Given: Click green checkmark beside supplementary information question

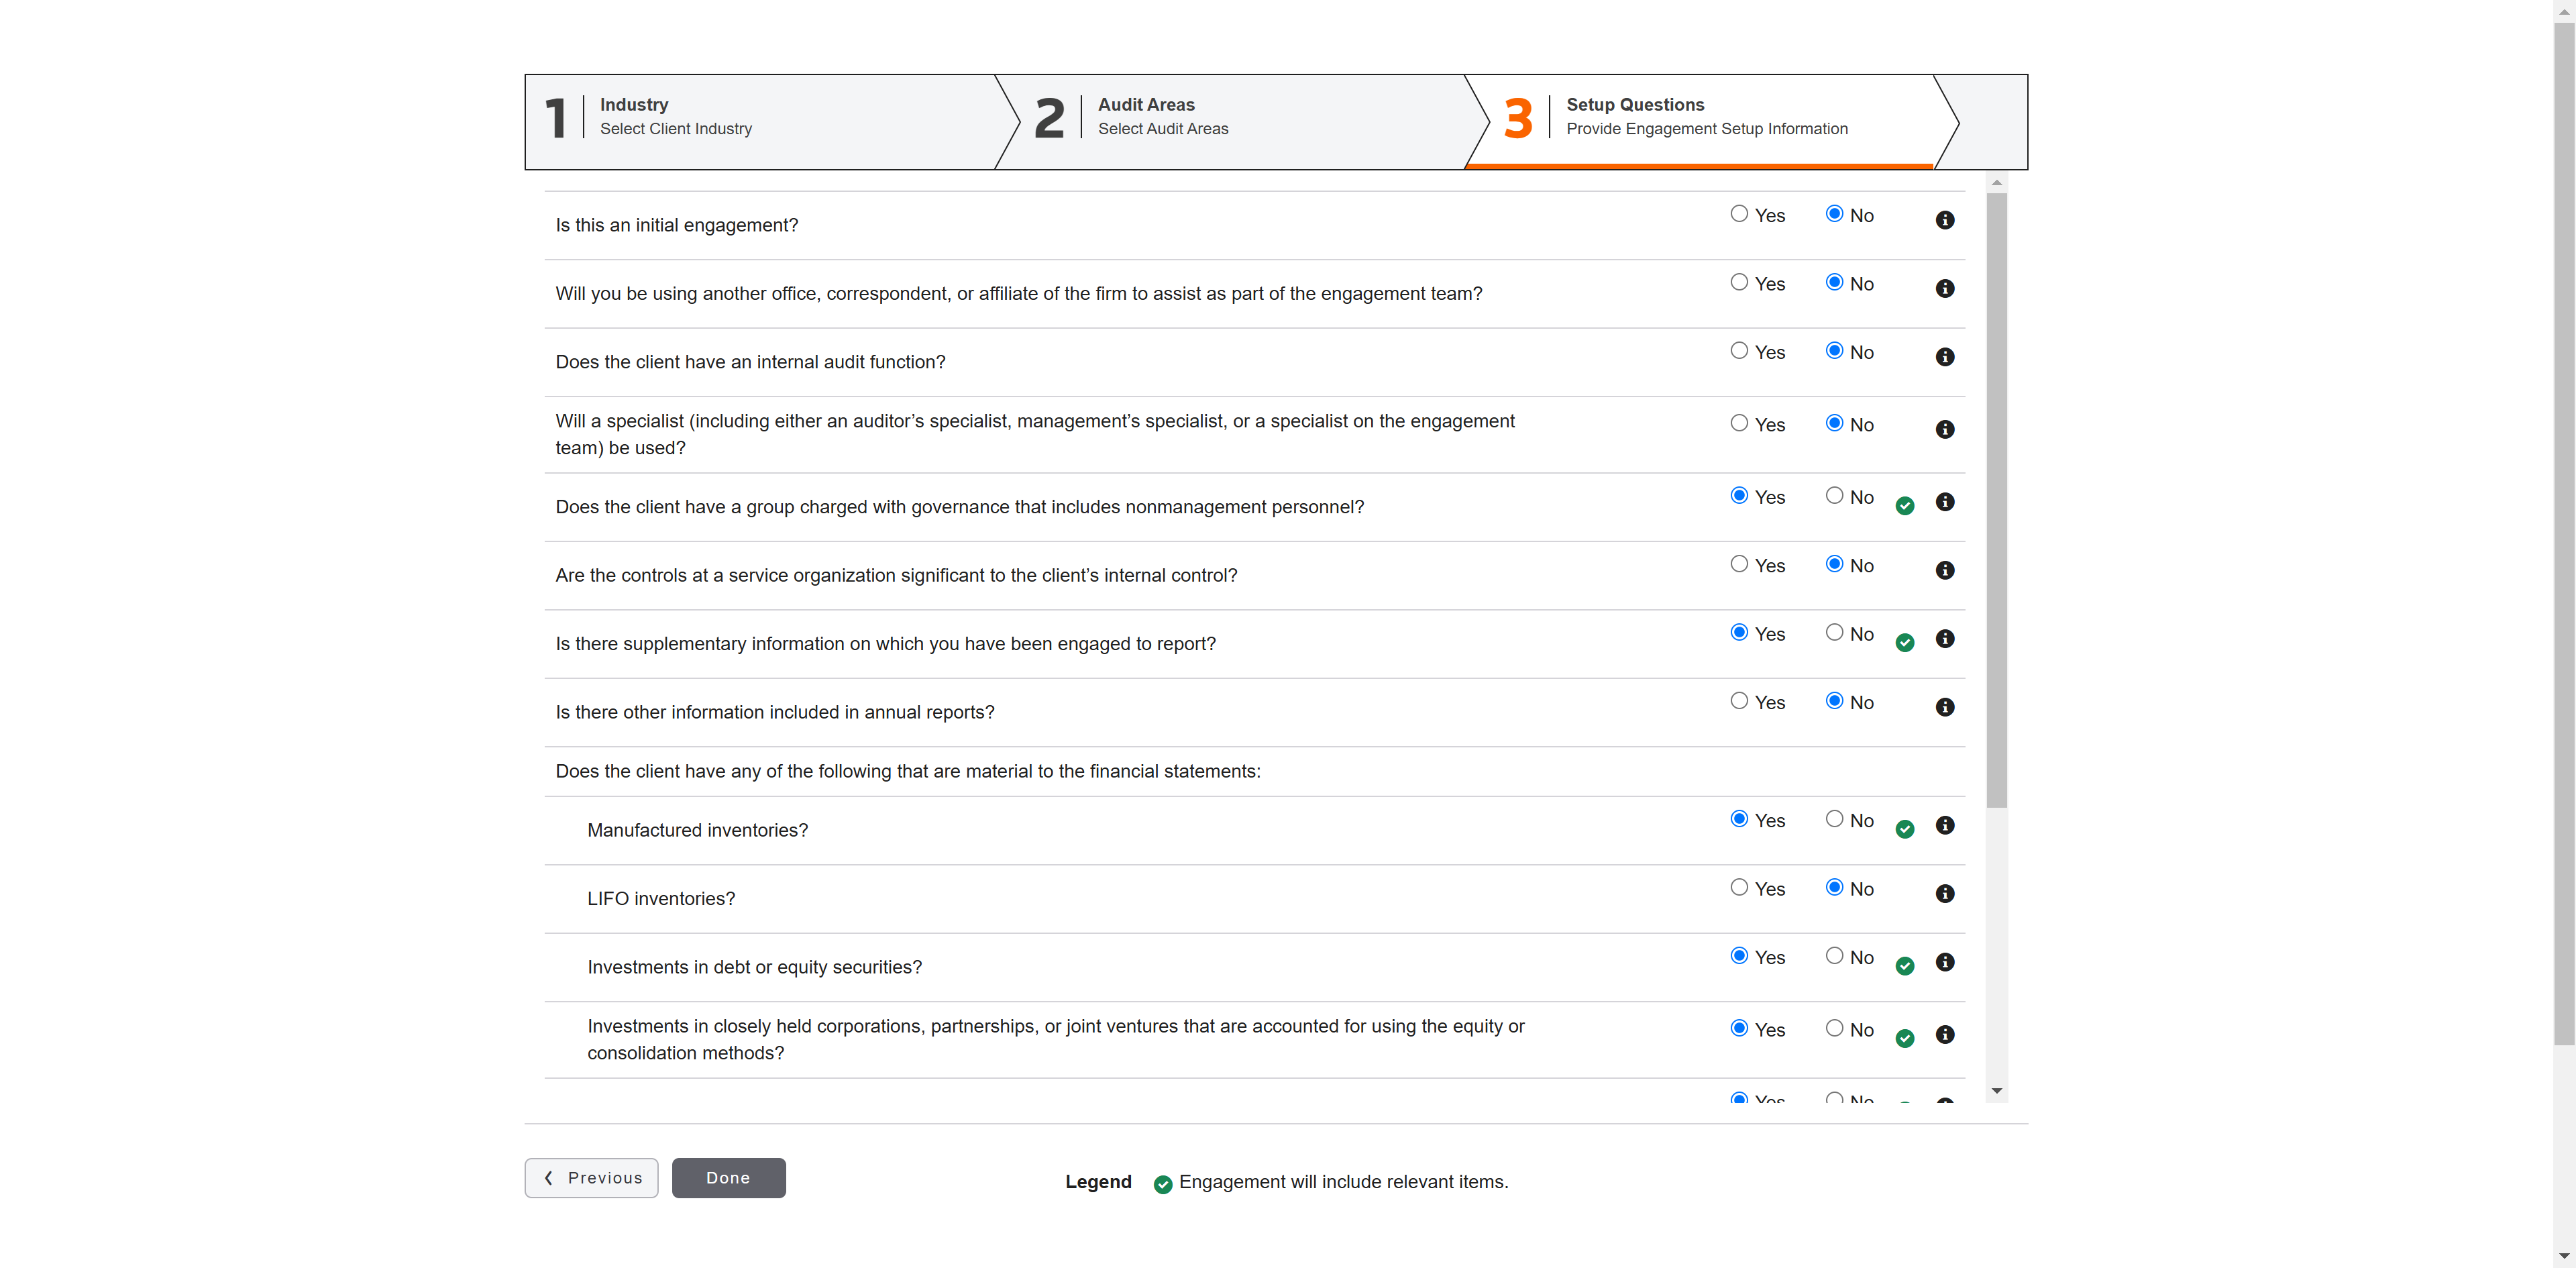Looking at the screenshot, I should point(1904,643).
